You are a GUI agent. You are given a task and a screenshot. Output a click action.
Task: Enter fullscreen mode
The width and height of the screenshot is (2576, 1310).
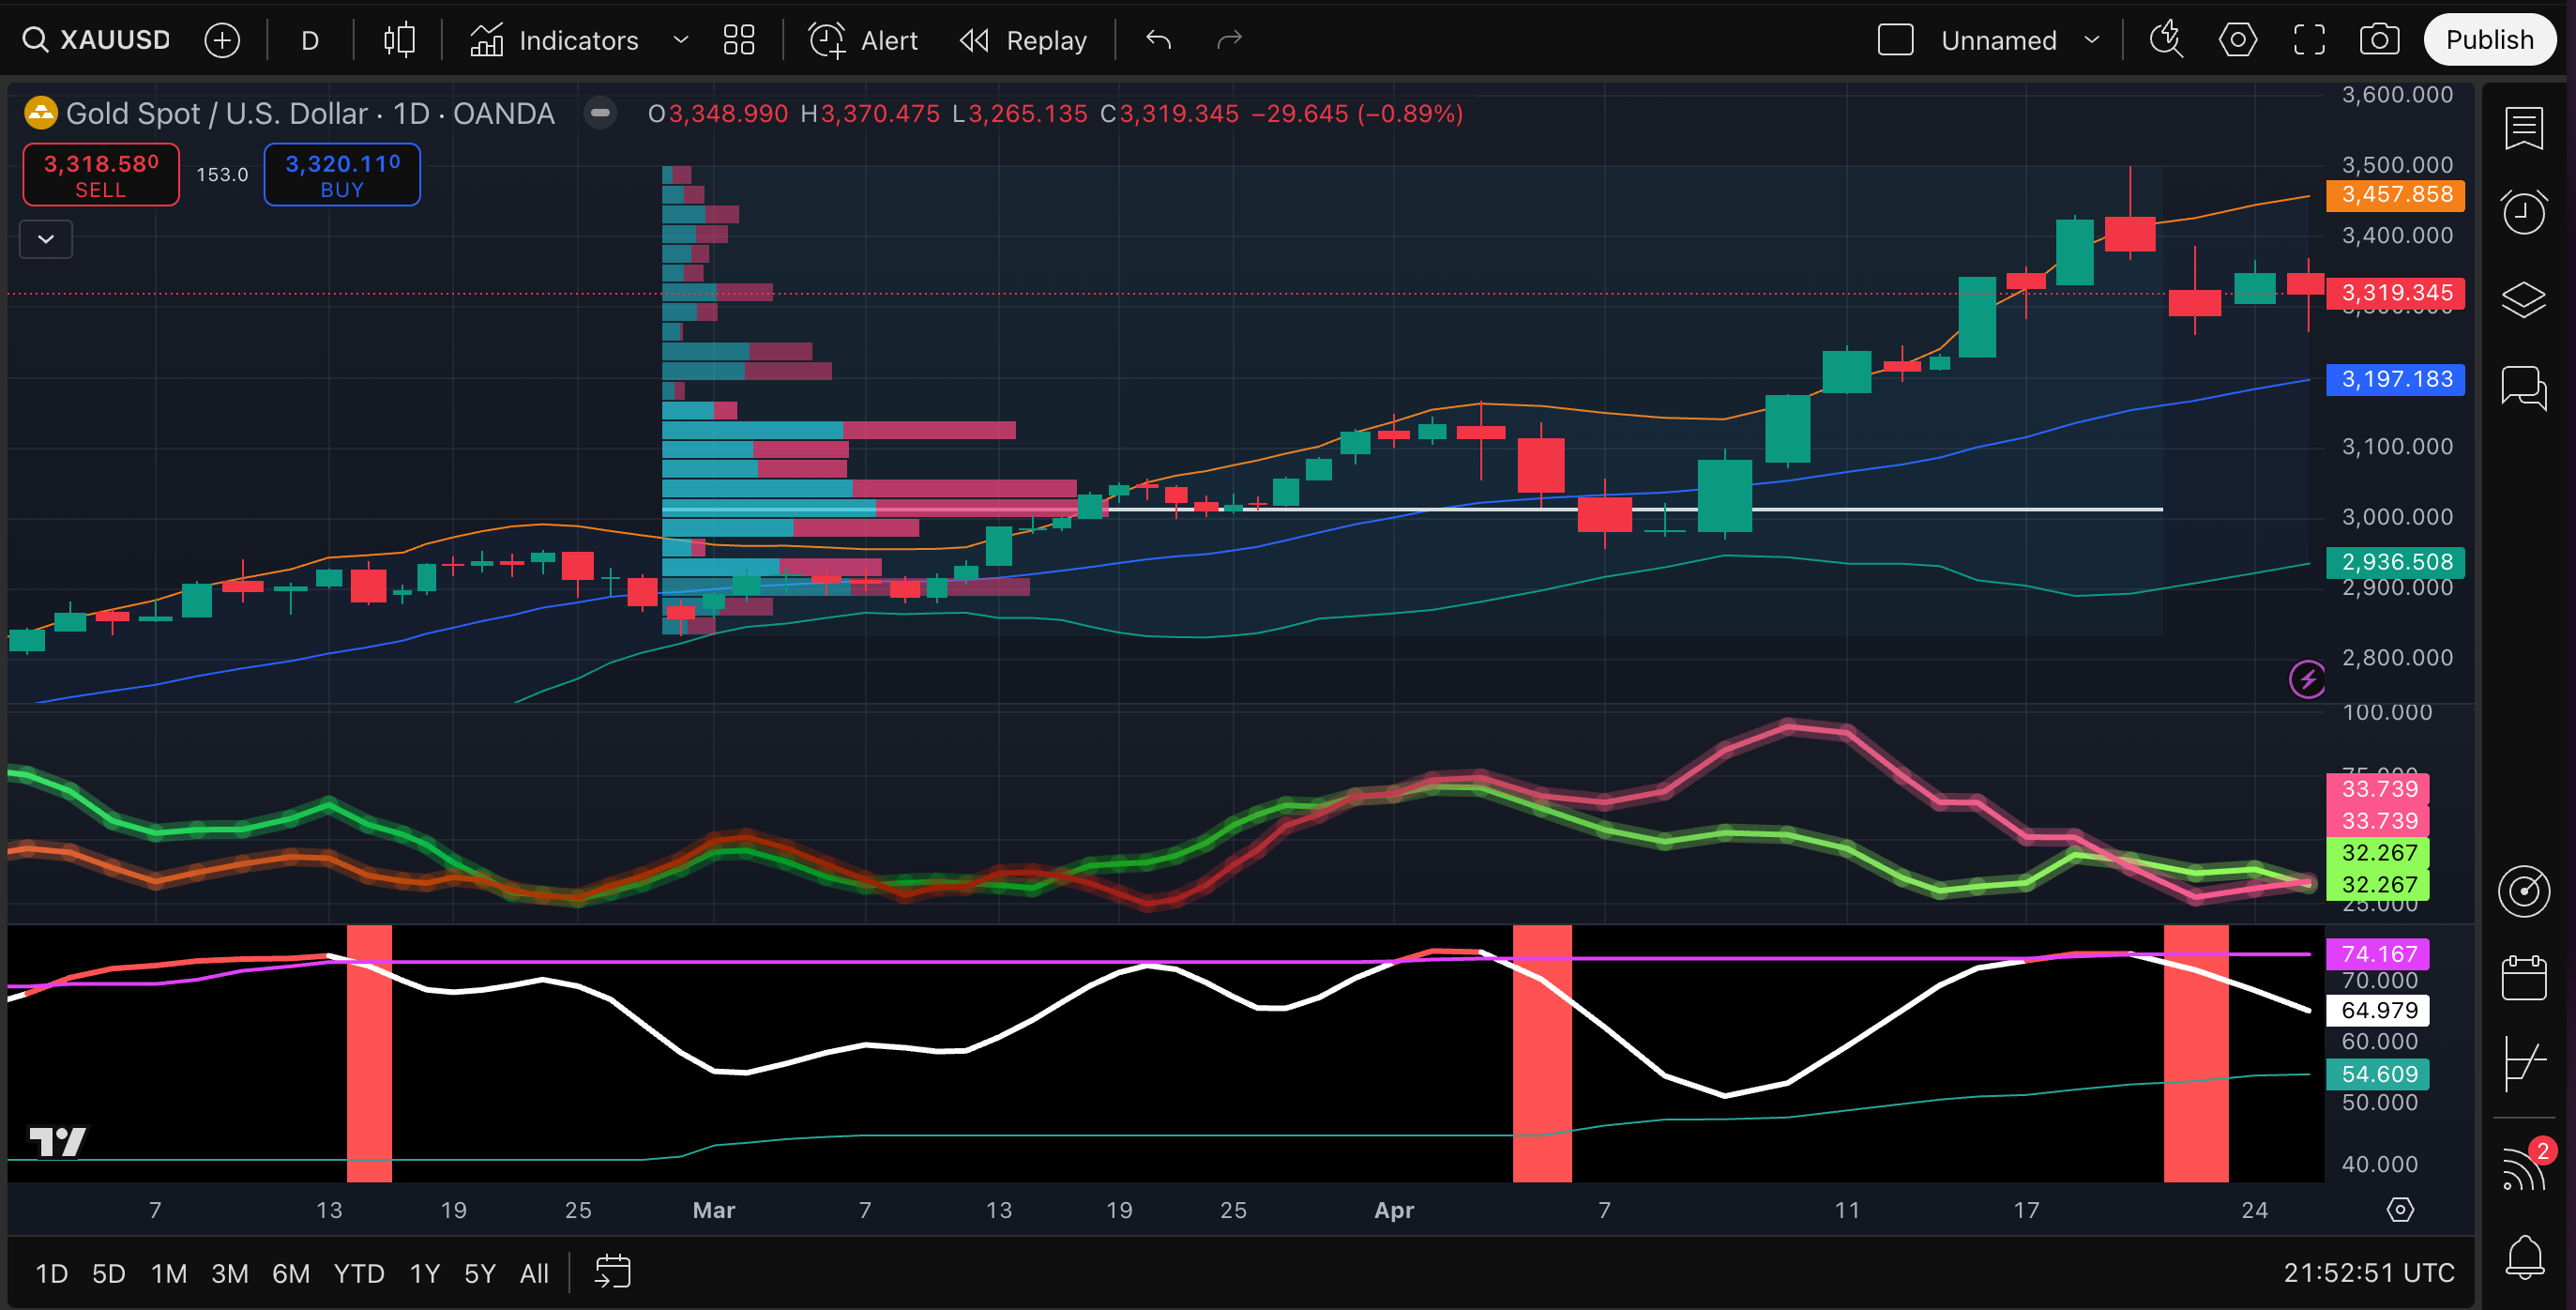coord(2309,40)
